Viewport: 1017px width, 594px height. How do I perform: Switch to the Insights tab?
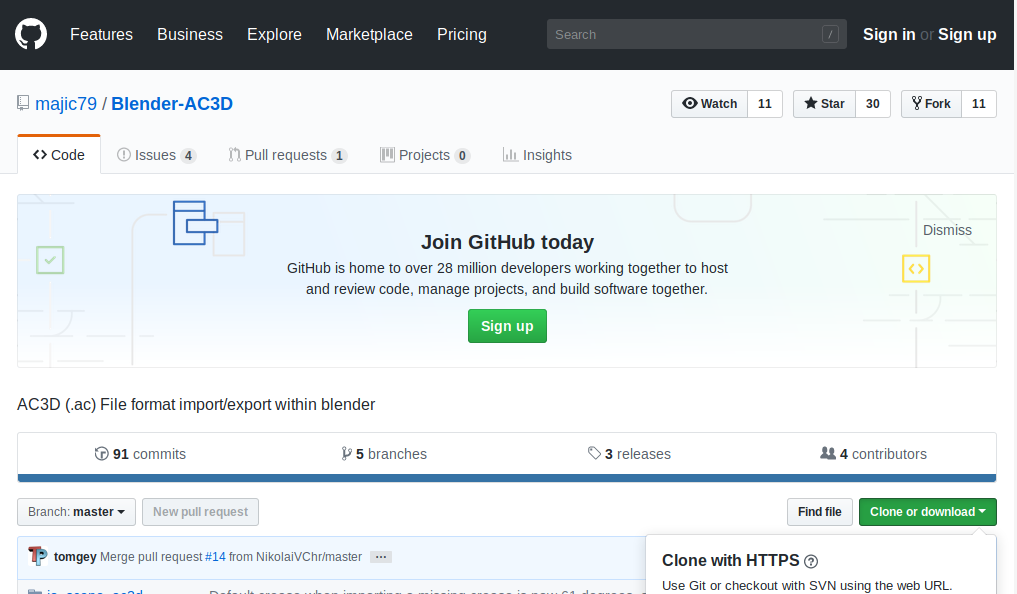(x=537, y=155)
